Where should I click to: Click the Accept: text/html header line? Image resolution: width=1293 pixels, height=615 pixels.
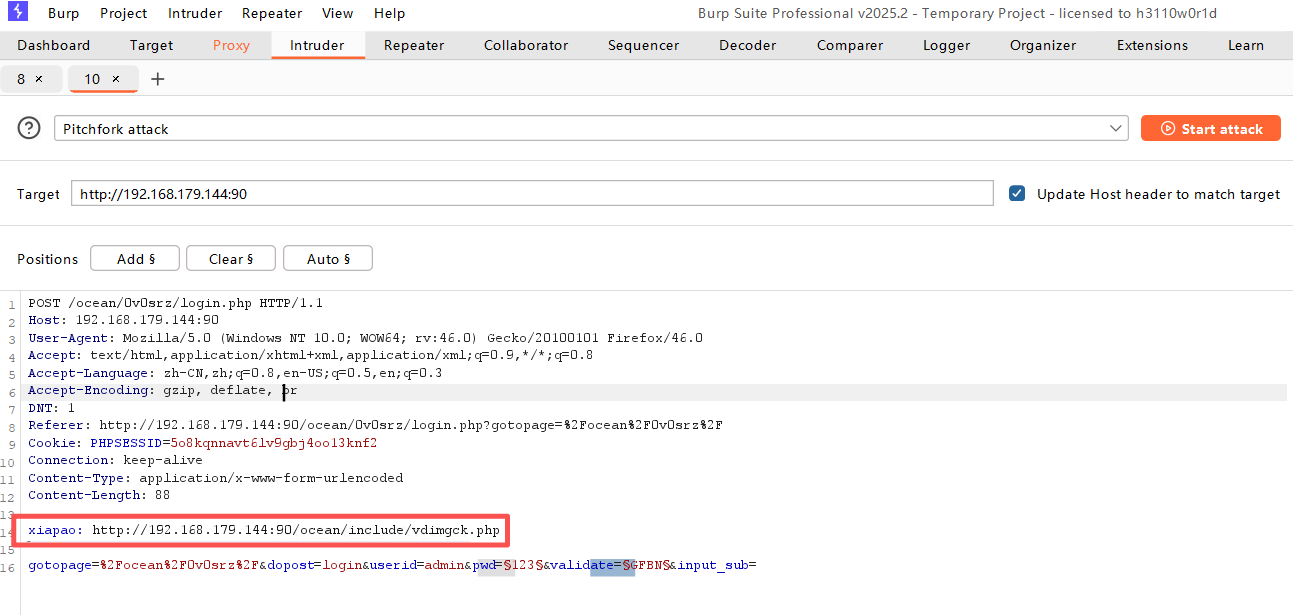click(310, 355)
